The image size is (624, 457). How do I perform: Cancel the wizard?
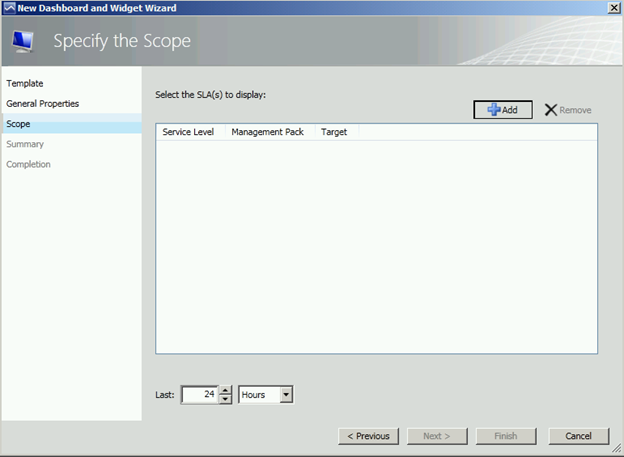[579, 436]
